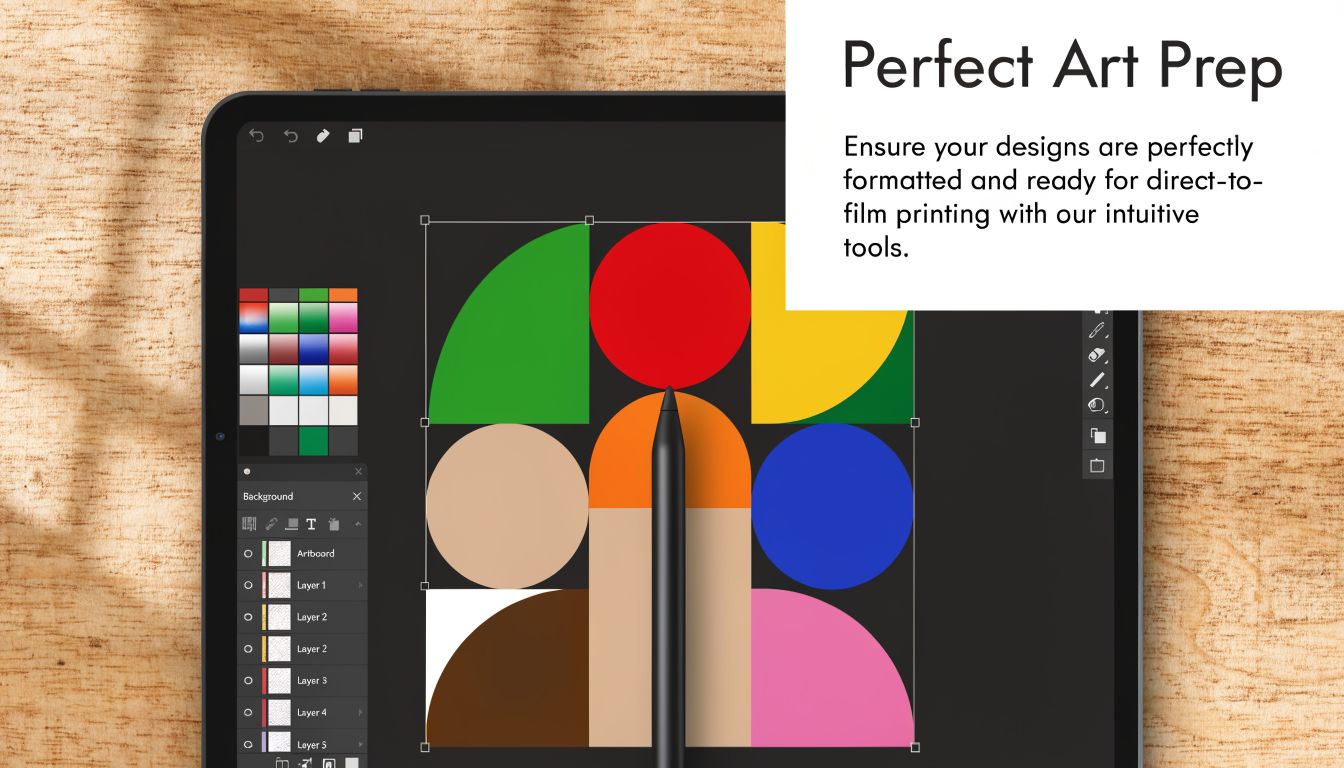Pick the solid black swatch

click(x=254, y=441)
